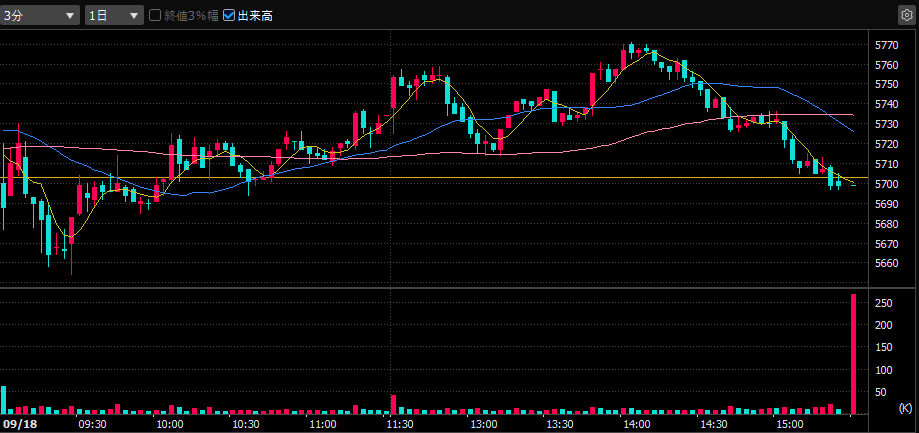Click the cyan opening volume bar at far left
919x433 pixels.
click(x=3, y=399)
